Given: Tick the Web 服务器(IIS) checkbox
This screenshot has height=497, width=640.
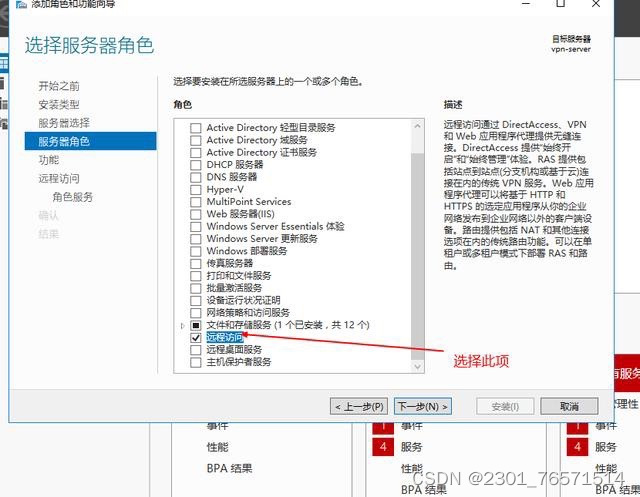Looking at the screenshot, I should click(x=196, y=214).
